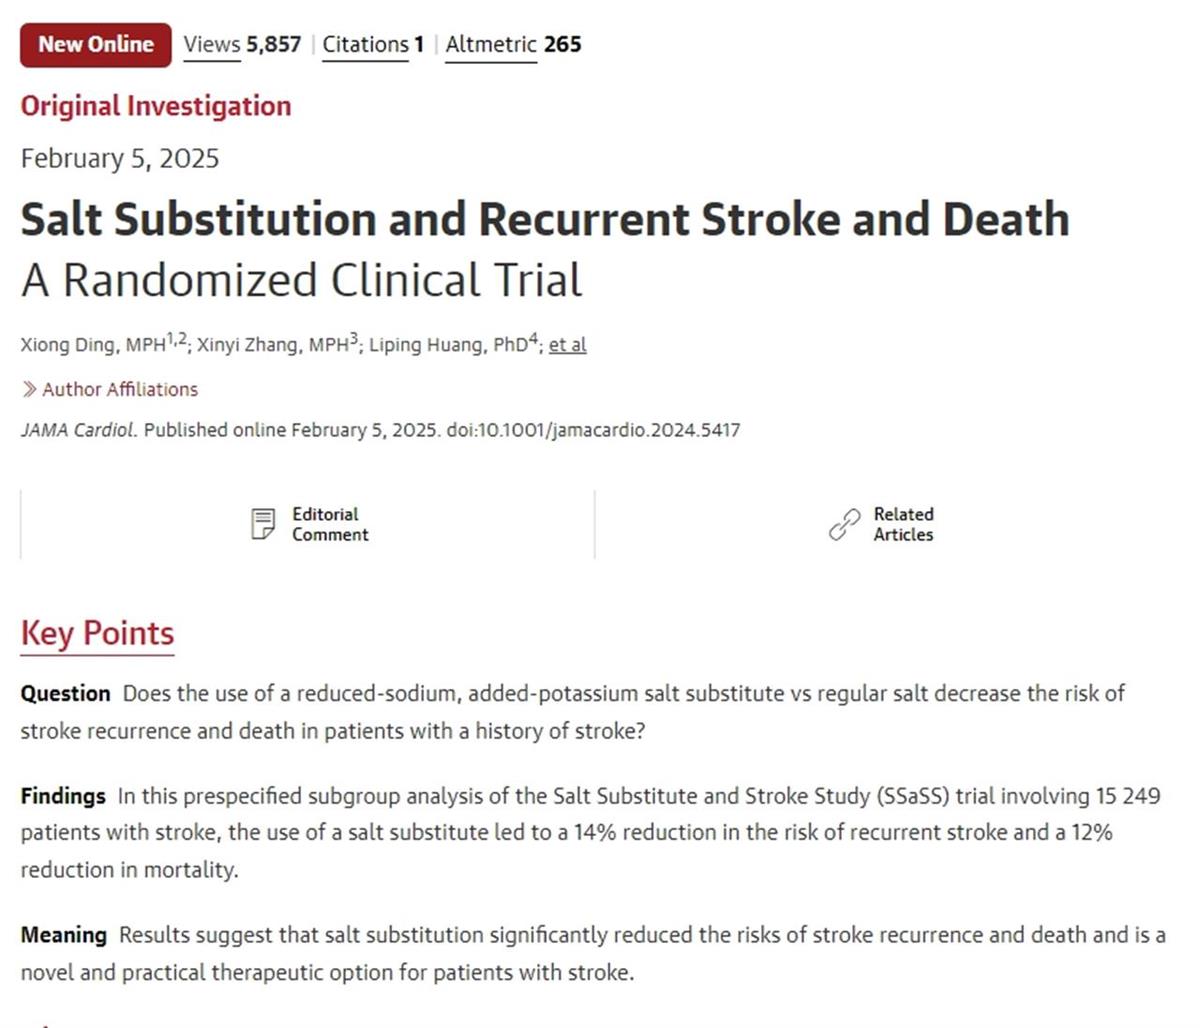Viewport: 1200px width, 1028px height.
Task: Show all authors via et al link
Action: (567, 345)
